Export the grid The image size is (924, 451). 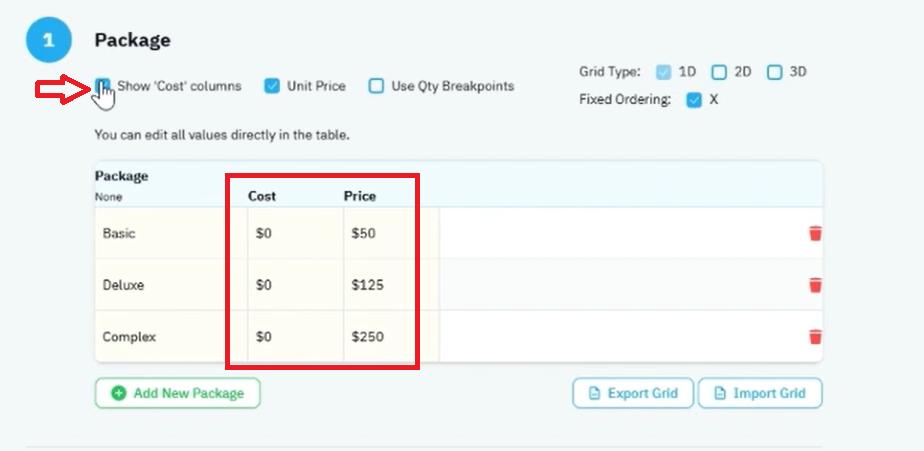coord(633,393)
